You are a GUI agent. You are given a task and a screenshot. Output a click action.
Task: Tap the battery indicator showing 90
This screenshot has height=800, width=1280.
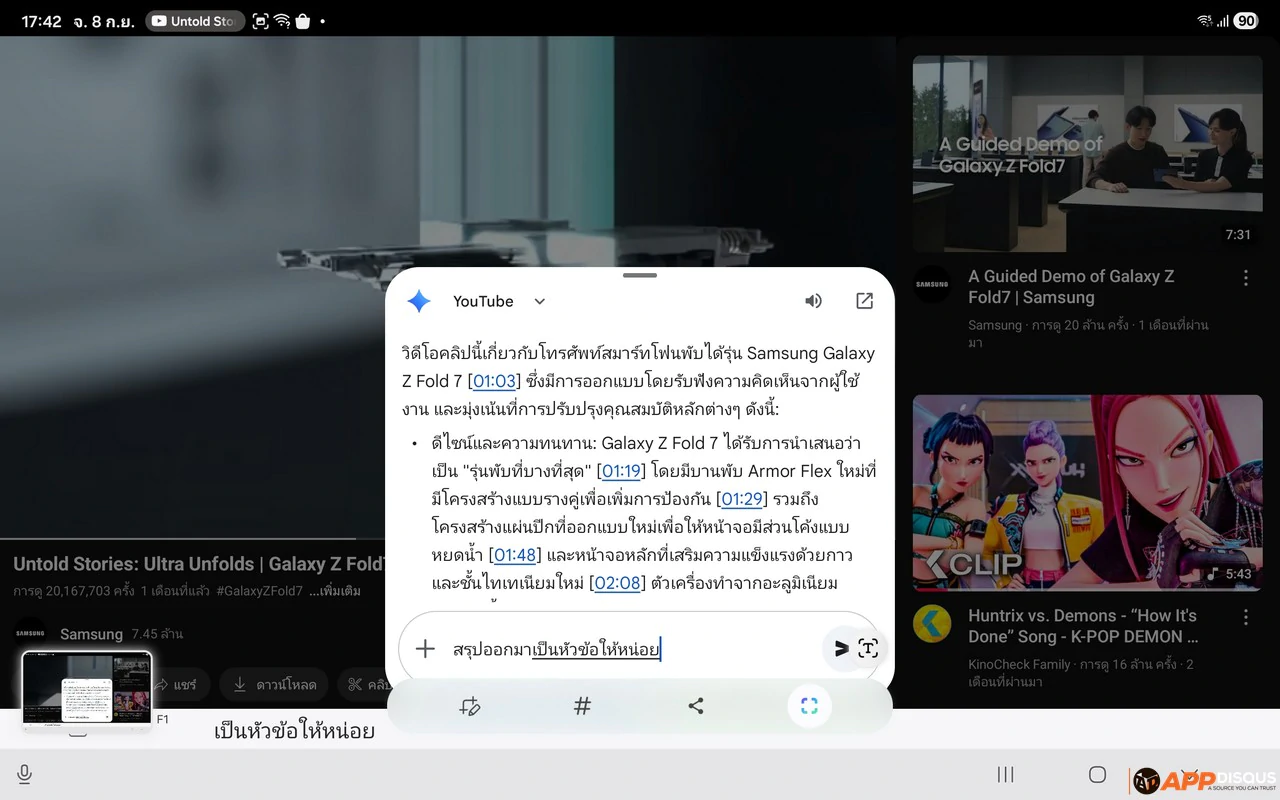(x=1245, y=21)
